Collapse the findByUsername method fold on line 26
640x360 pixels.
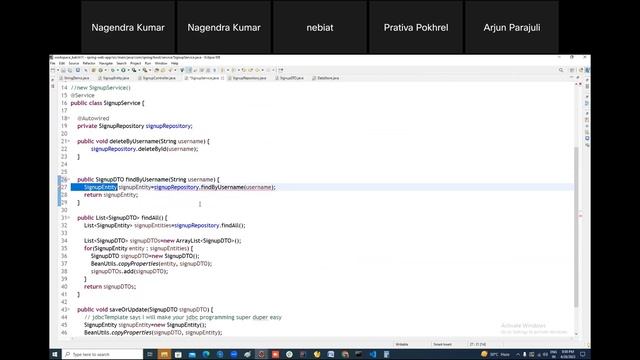click(x=69, y=180)
